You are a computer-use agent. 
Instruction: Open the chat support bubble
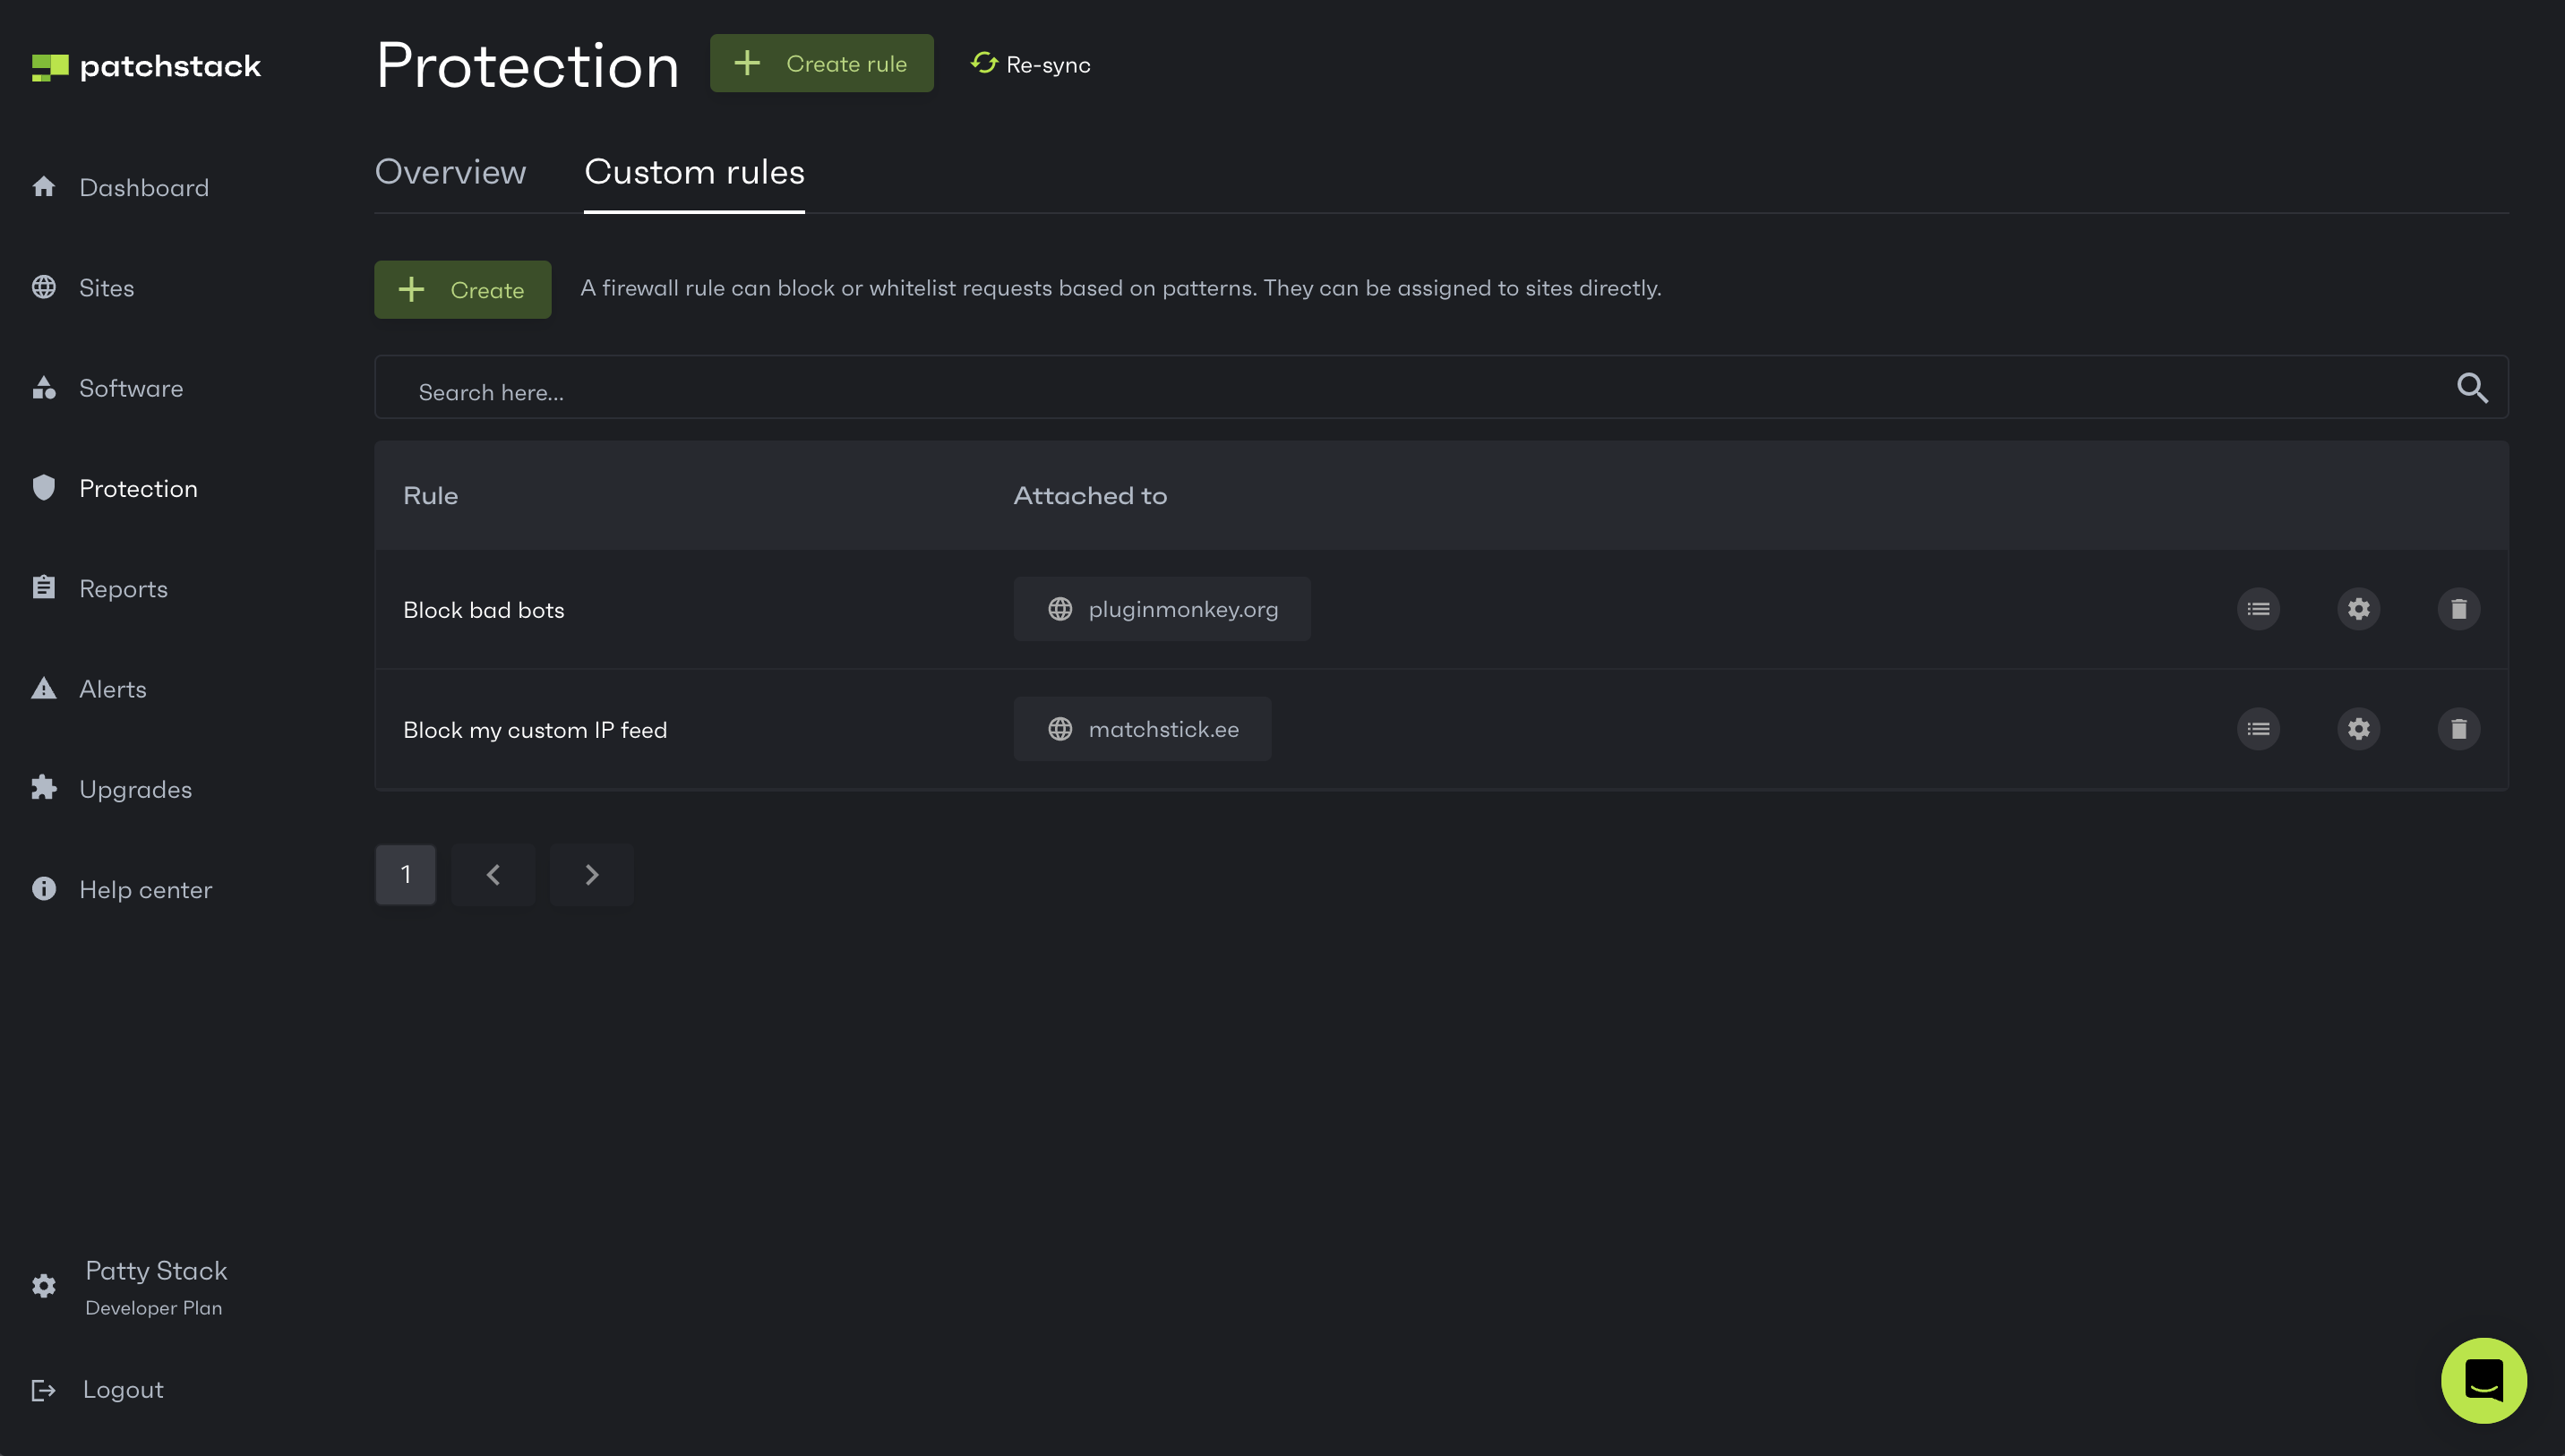click(x=2483, y=1381)
